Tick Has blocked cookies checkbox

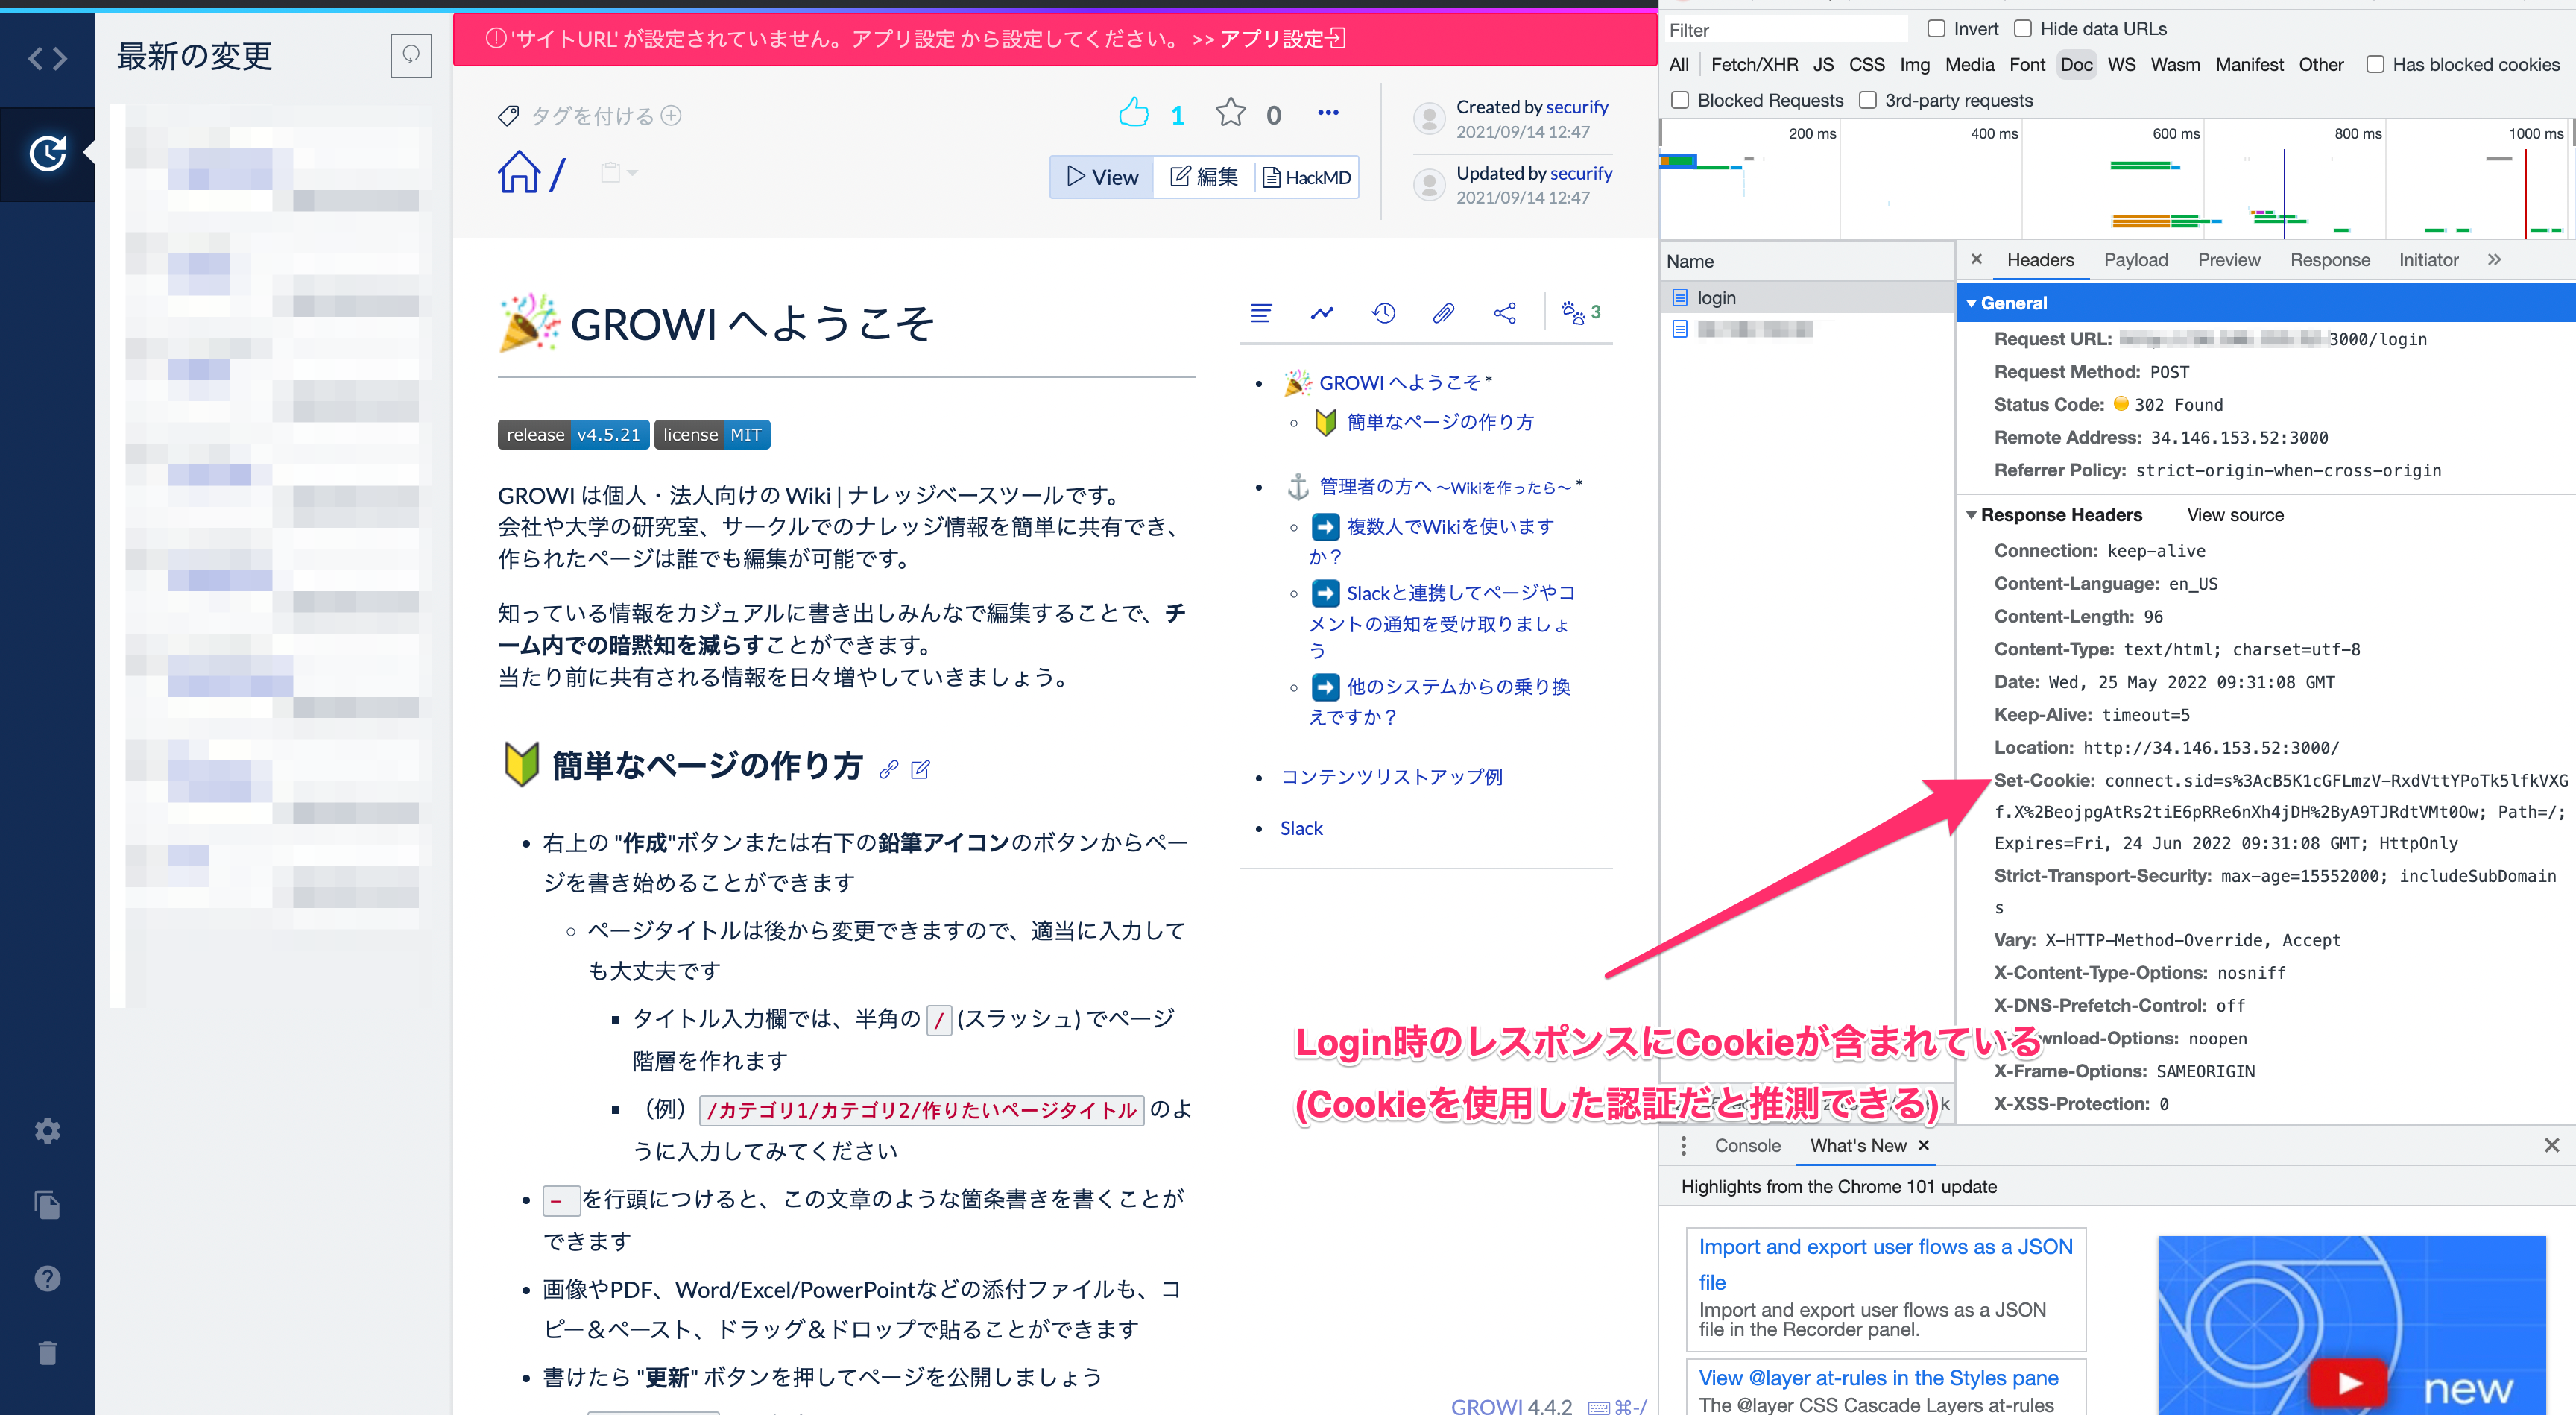pyautogui.click(x=2375, y=65)
